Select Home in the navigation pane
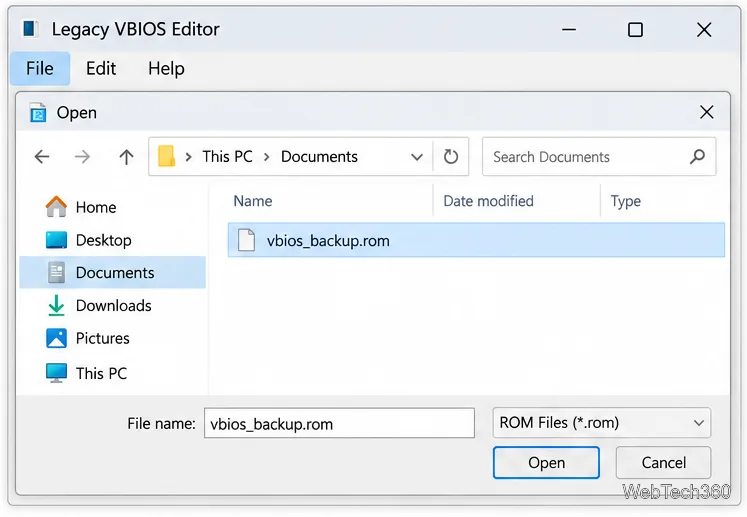 point(112,207)
